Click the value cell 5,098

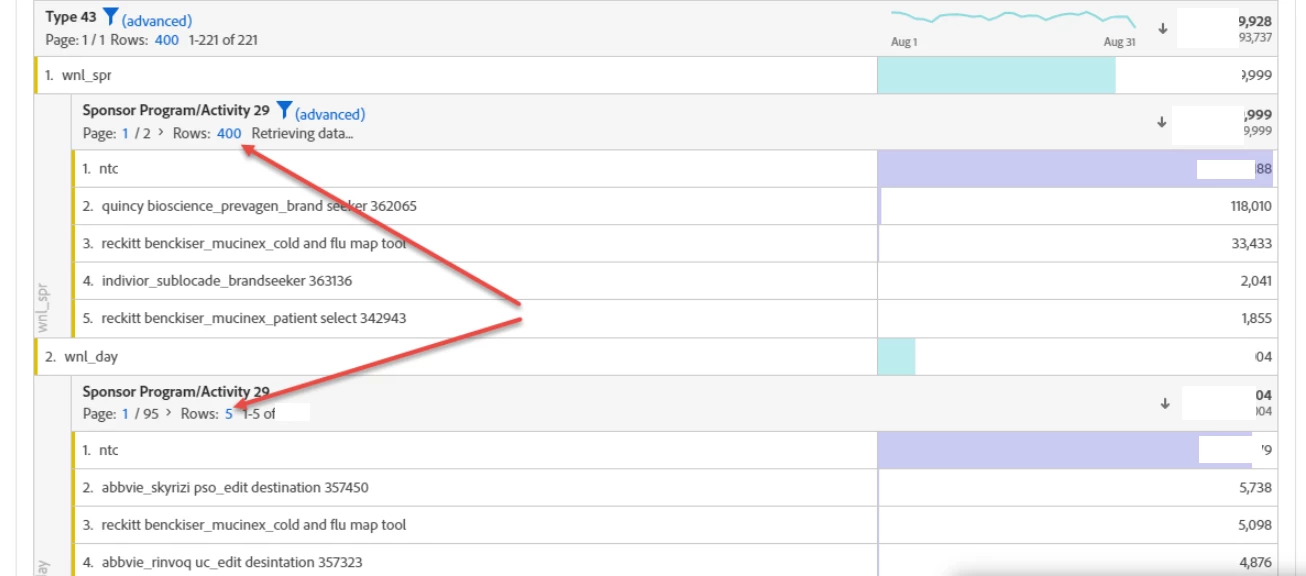click(1256, 524)
